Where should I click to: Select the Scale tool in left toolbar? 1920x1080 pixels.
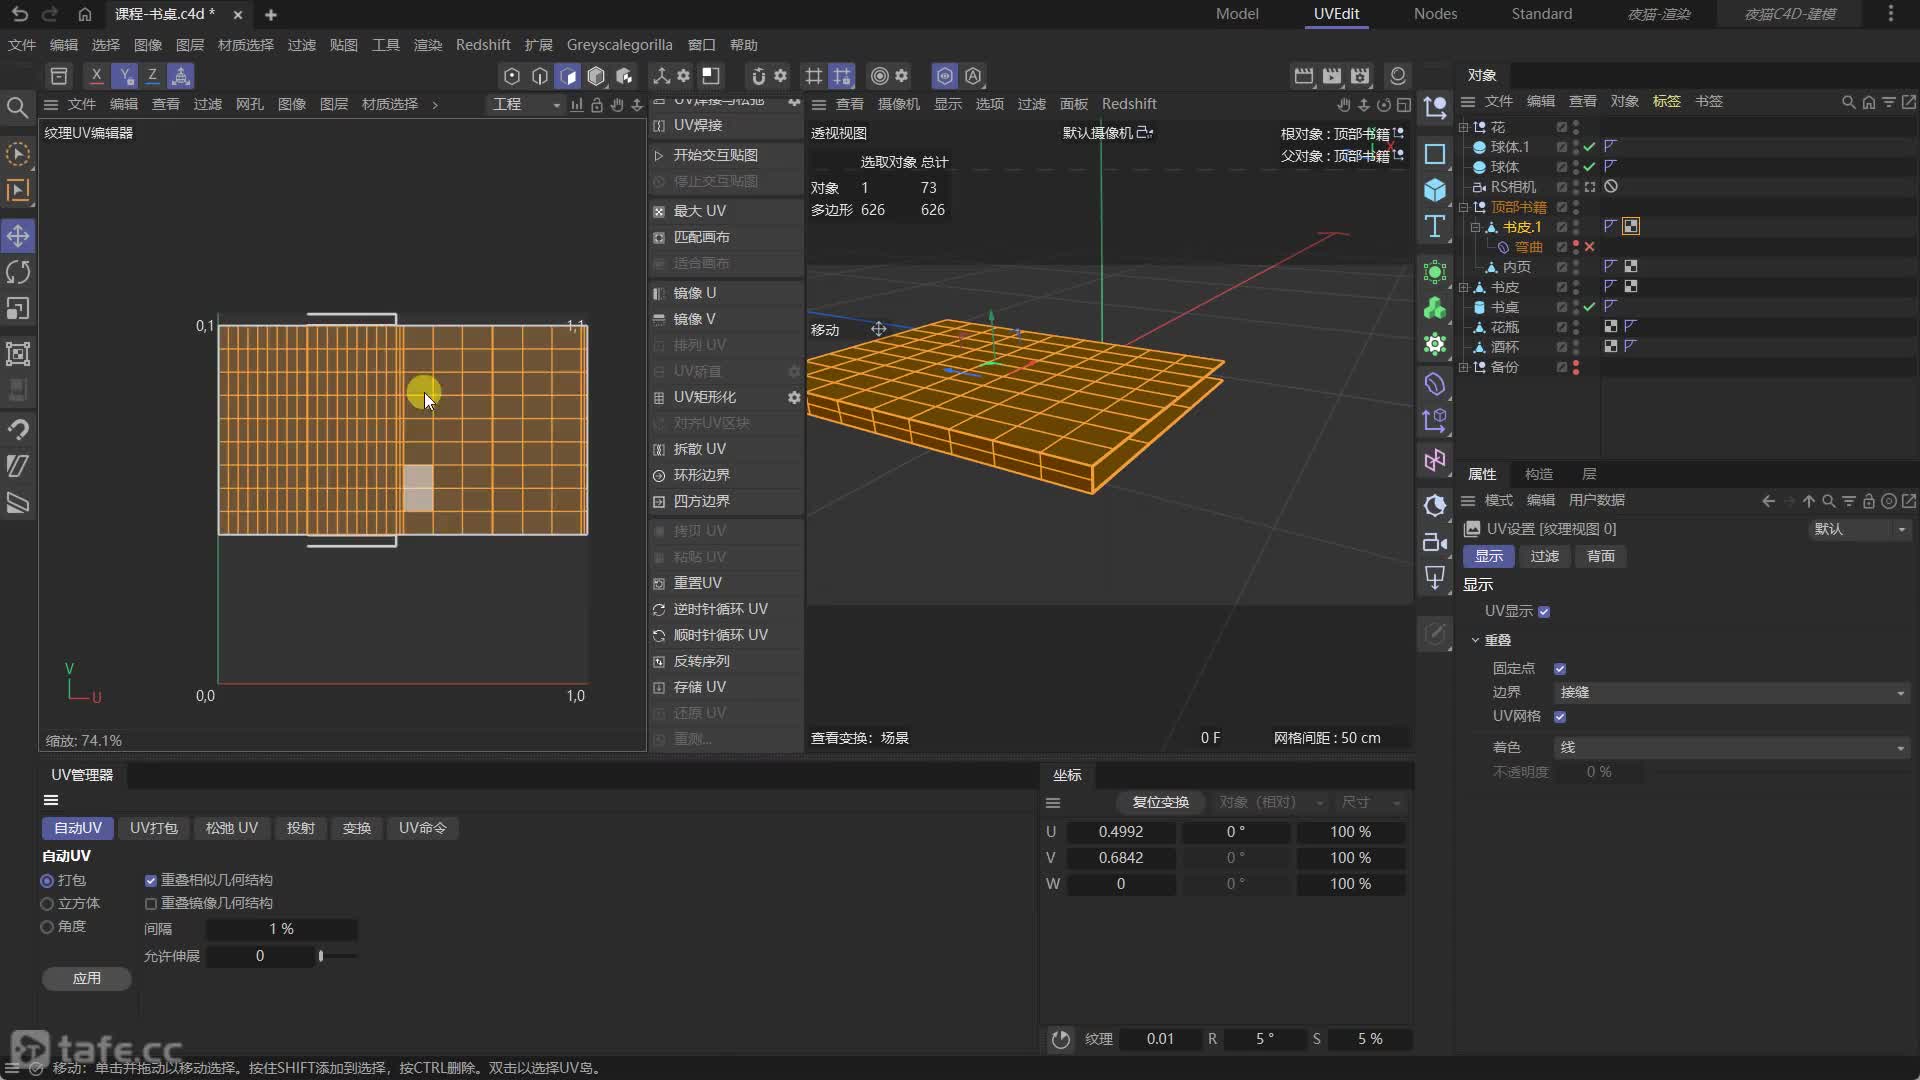tap(18, 308)
